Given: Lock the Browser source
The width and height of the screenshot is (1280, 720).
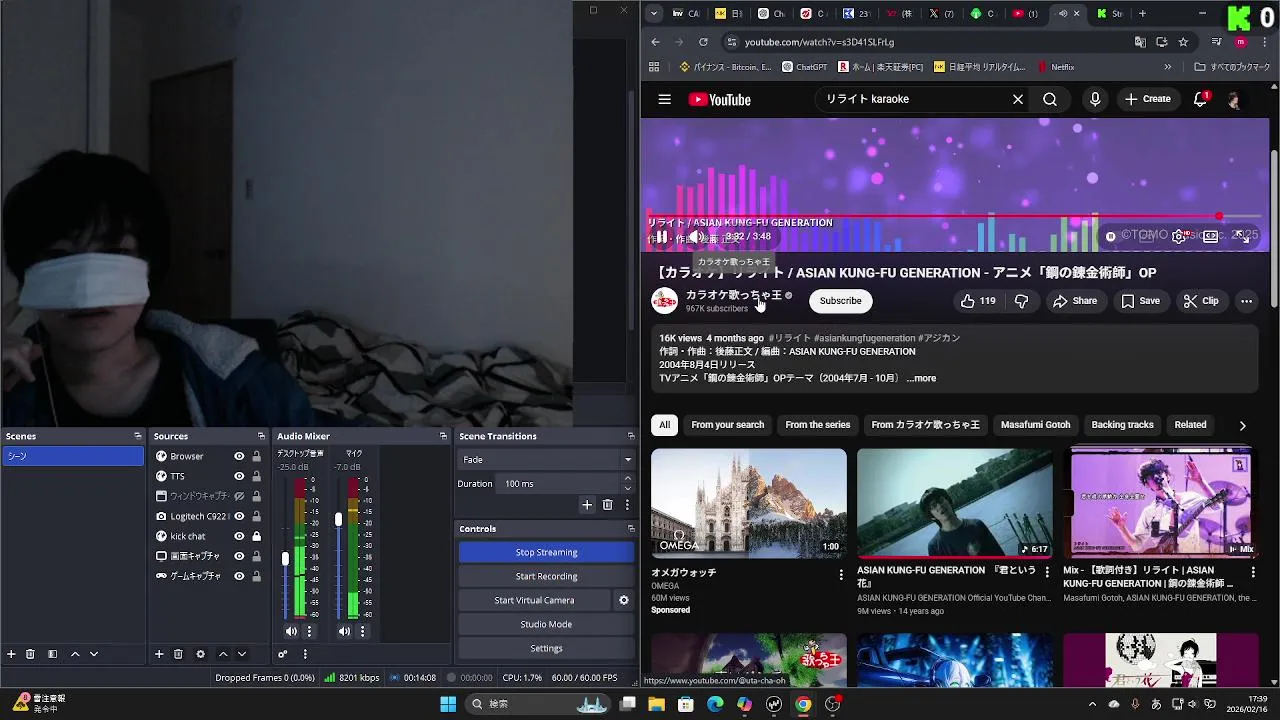Looking at the screenshot, I should pos(256,456).
